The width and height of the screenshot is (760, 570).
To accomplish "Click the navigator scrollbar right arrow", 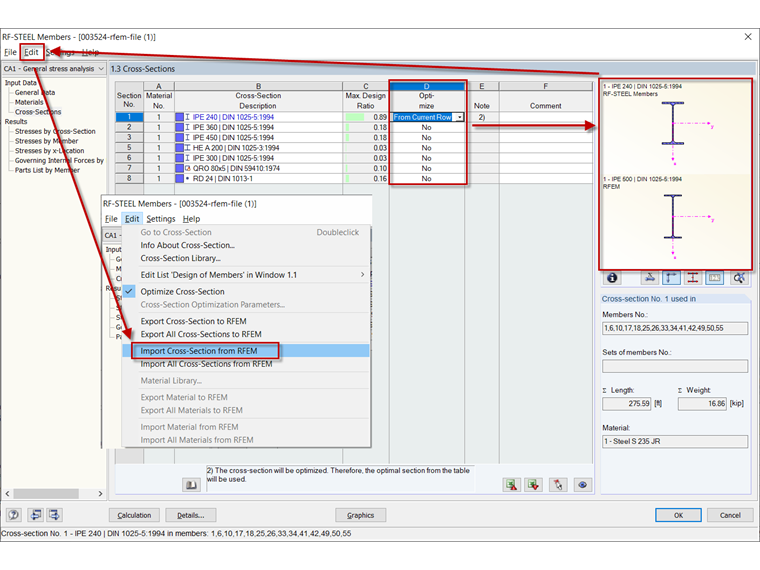I will 100,493.
